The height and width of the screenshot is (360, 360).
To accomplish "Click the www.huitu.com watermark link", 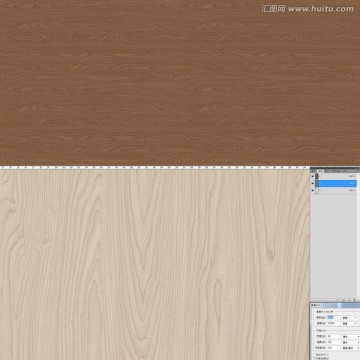I will [321, 9].
